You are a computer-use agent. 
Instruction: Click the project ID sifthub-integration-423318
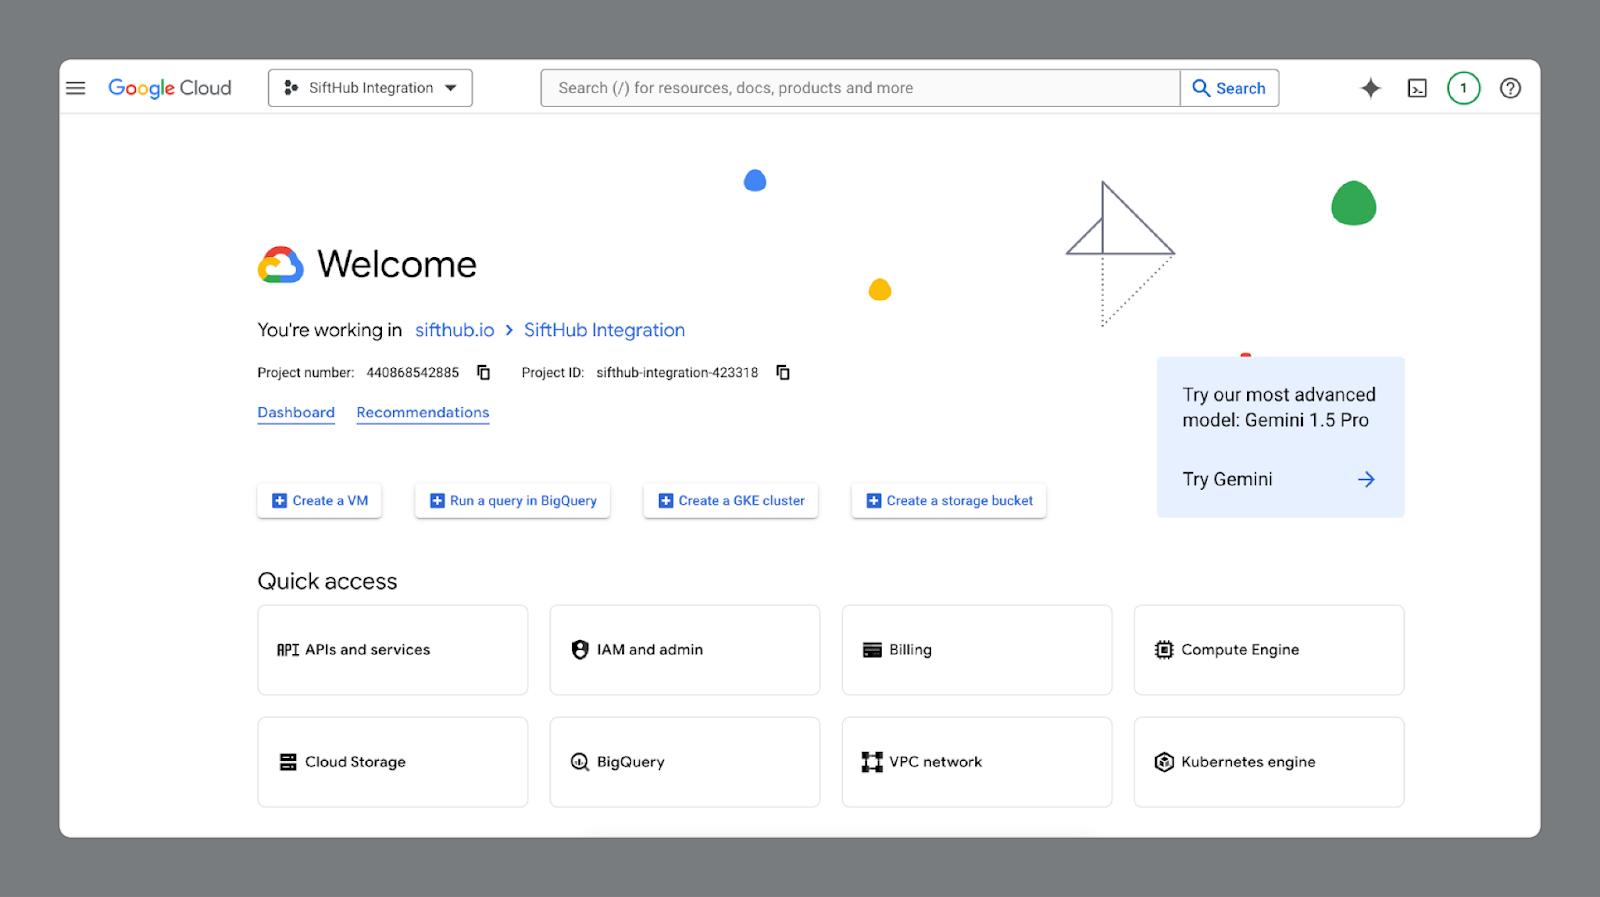677,373
